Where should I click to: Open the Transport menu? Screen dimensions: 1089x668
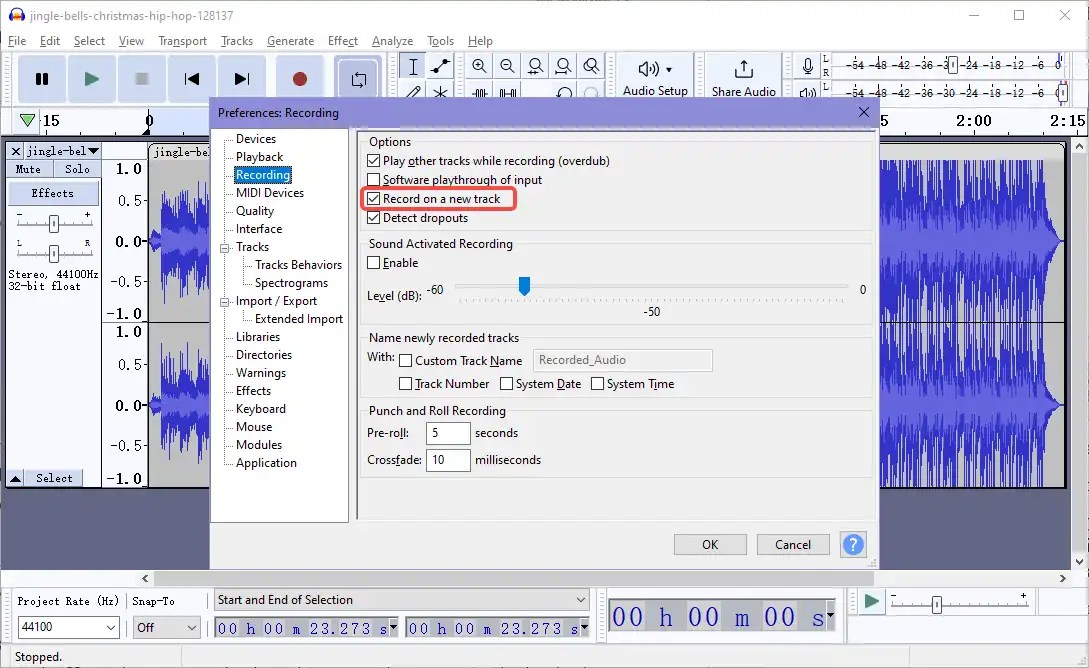182,41
